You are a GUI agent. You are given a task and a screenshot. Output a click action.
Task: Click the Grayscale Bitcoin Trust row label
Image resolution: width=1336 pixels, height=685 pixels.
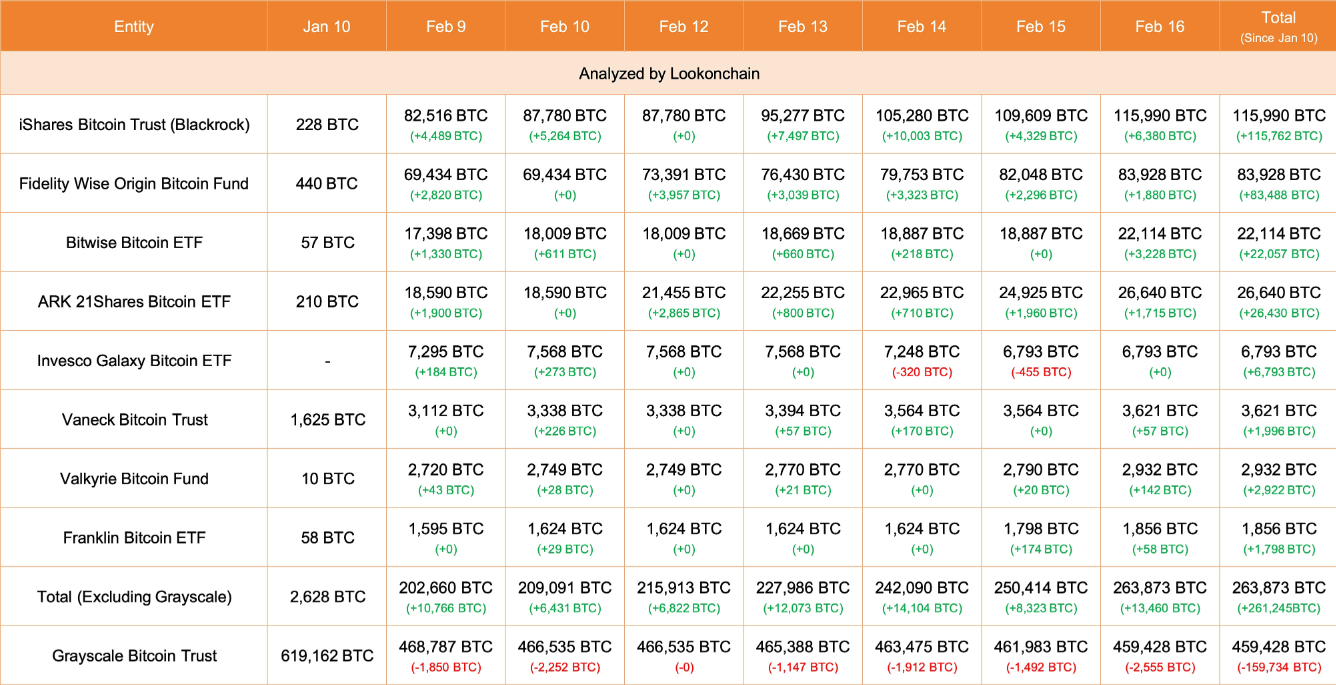pyautogui.click(x=134, y=656)
